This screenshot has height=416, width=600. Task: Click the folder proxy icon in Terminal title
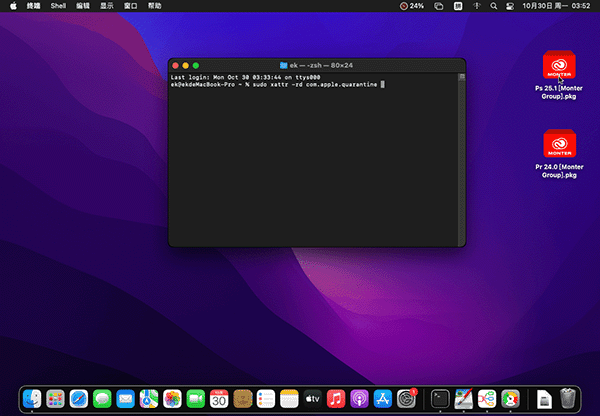284,65
